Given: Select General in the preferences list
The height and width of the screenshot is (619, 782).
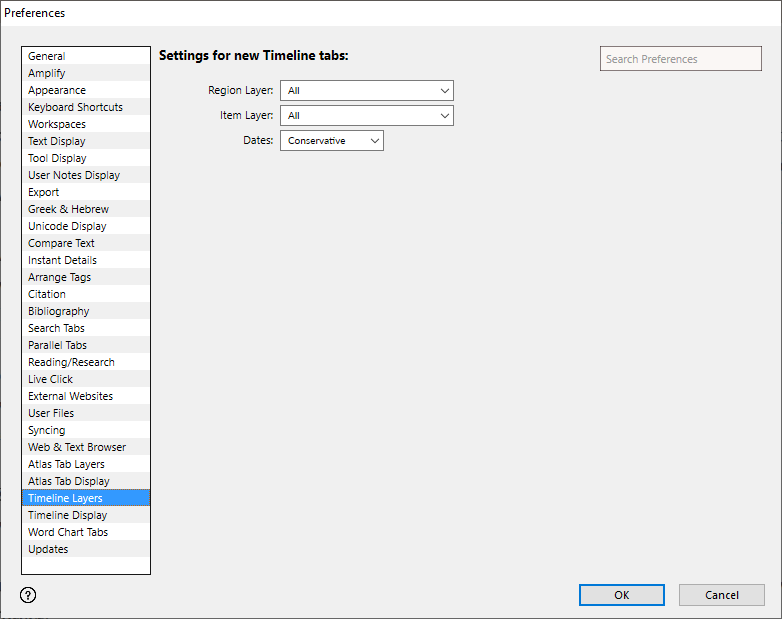Looking at the screenshot, I should tap(47, 57).
